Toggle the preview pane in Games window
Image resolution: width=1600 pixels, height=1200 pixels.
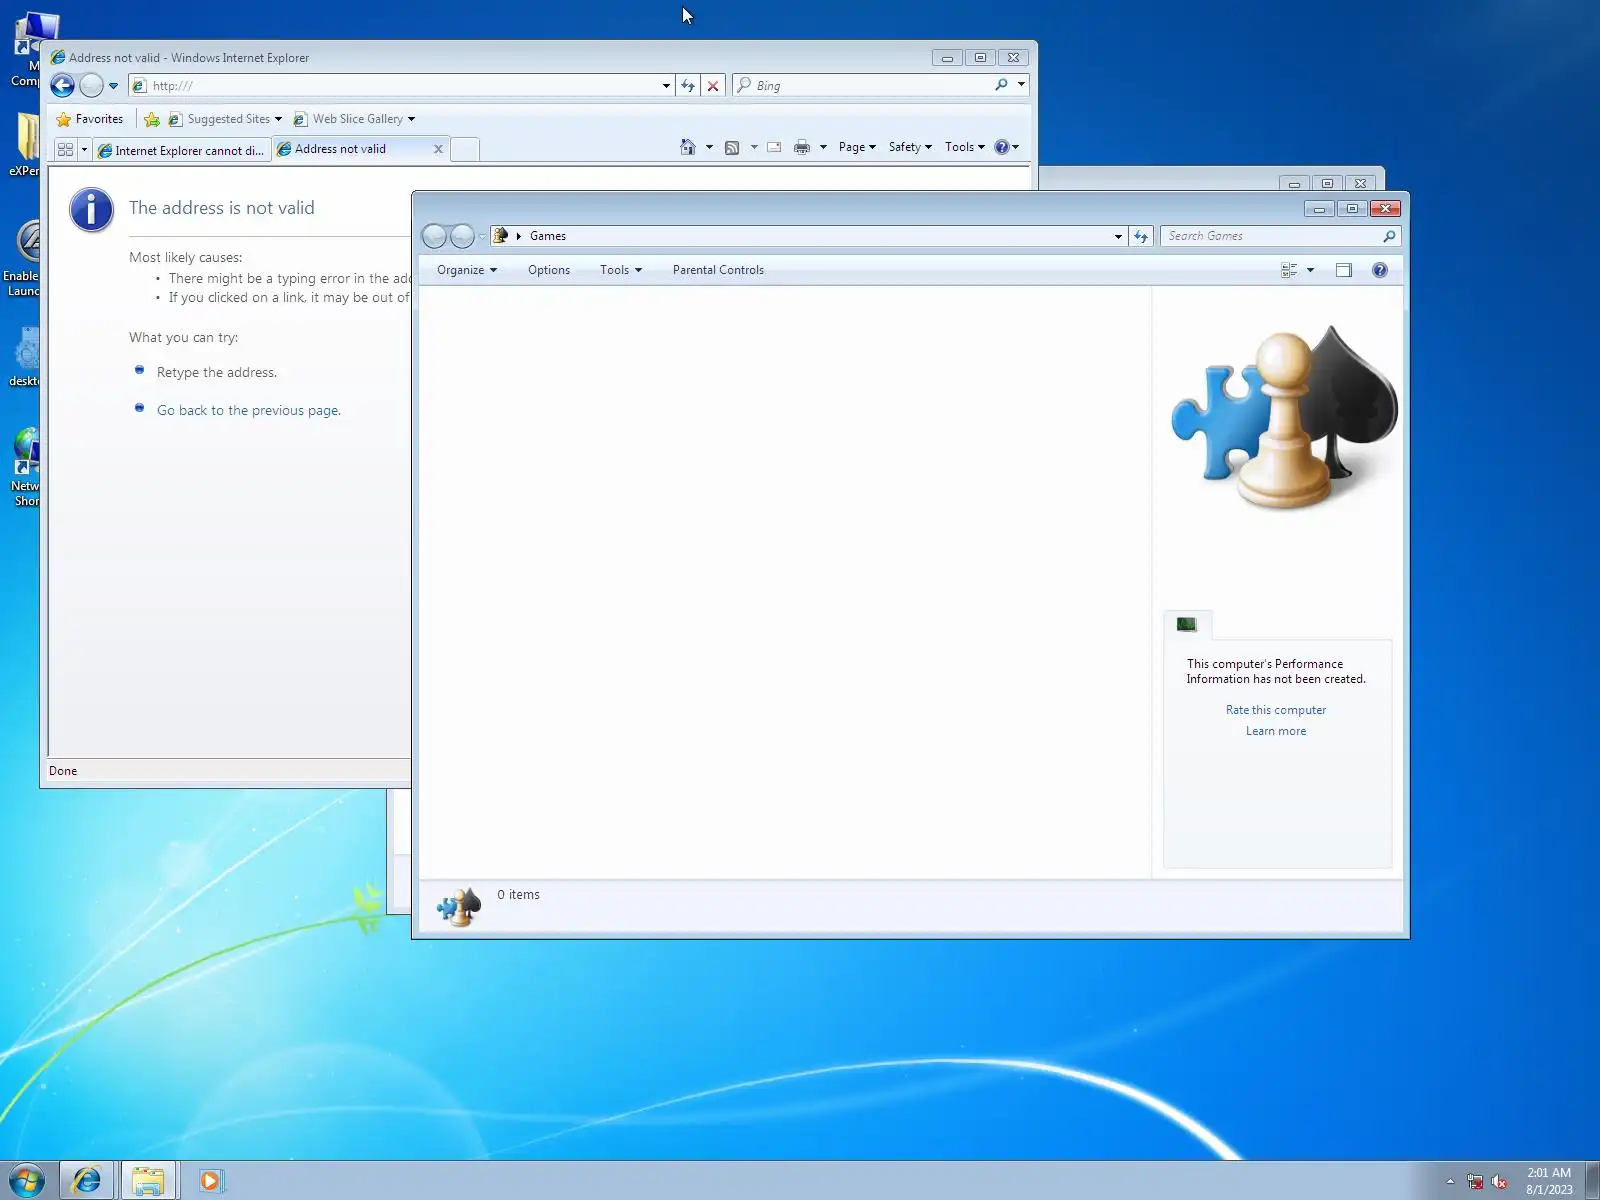point(1344,270)
